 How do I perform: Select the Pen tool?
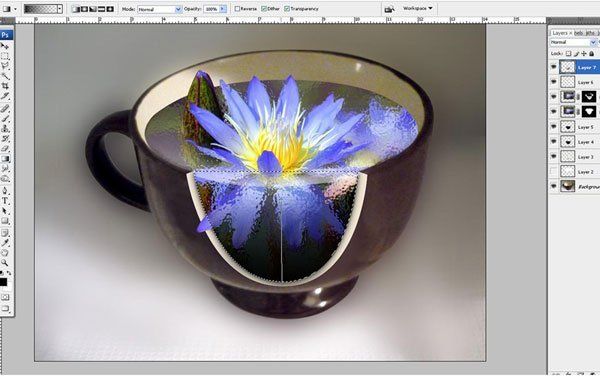5,190
